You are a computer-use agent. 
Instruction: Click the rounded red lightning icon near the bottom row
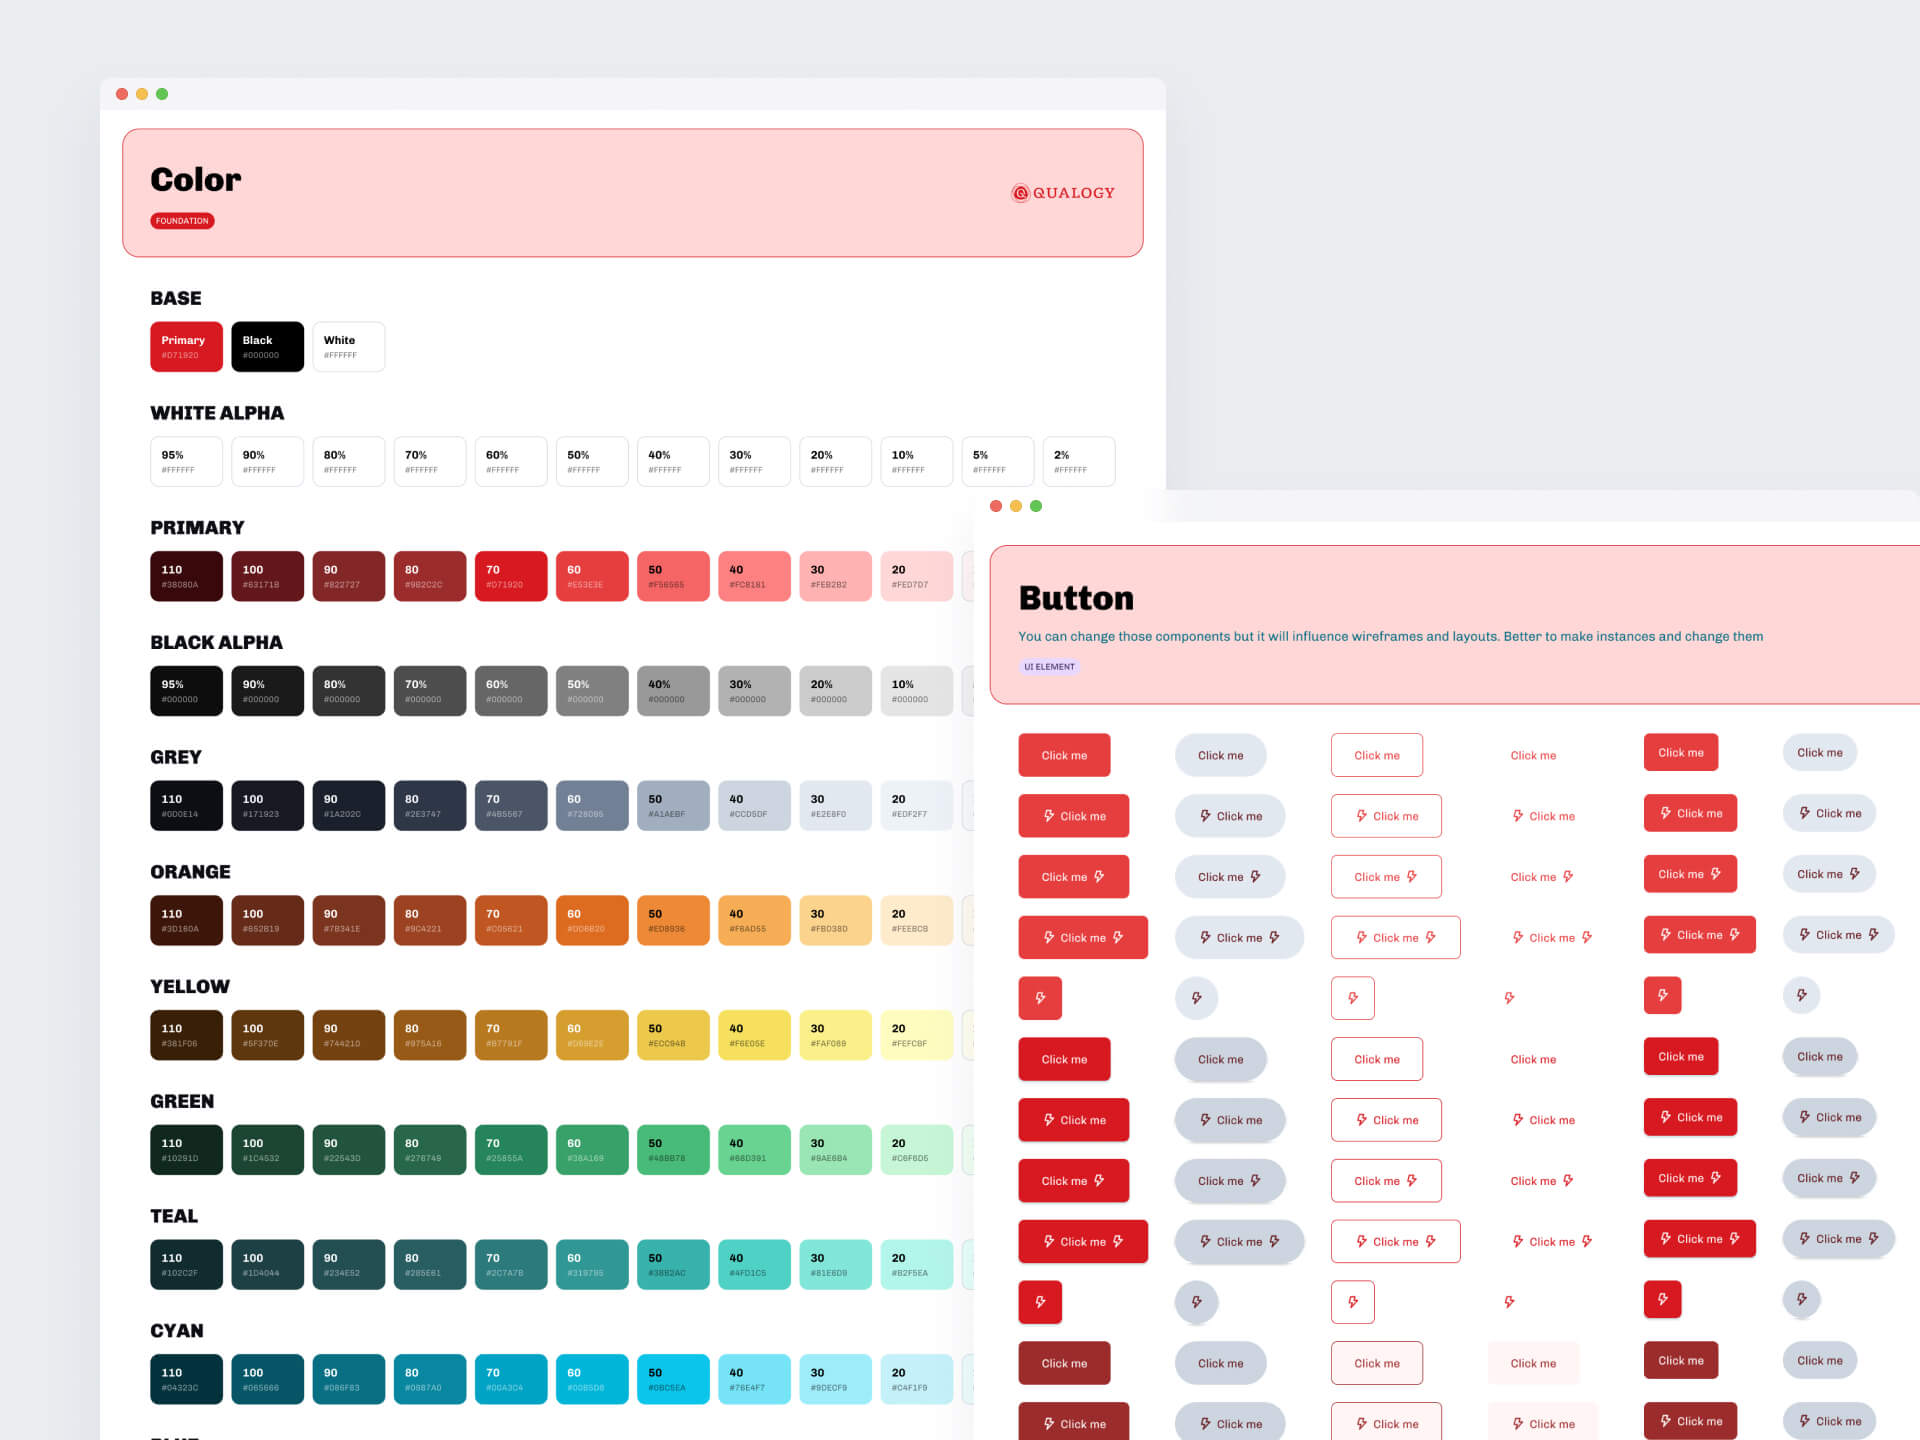tap(1040, 1301)
